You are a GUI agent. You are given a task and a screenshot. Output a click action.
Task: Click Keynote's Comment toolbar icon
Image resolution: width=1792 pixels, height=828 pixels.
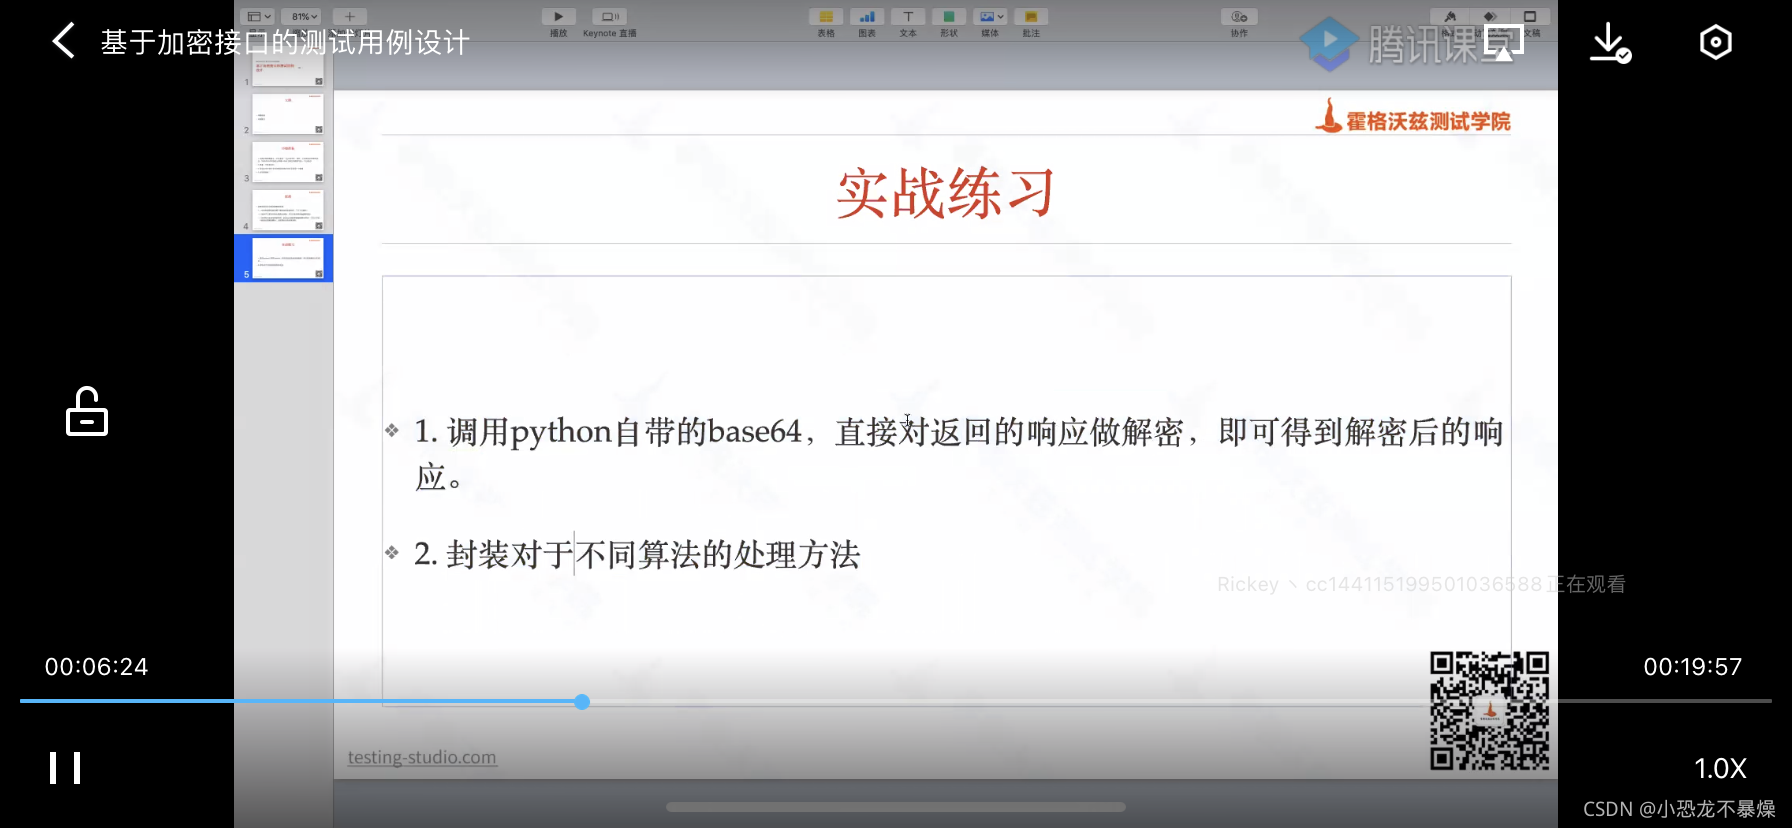pos(1030,17)
